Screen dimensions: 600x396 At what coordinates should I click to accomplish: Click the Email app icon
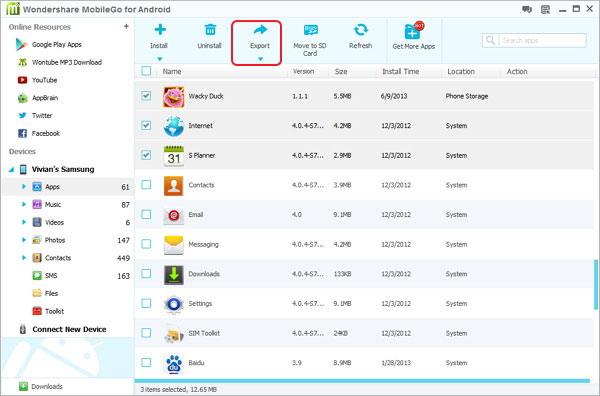(x=173, y=215)
